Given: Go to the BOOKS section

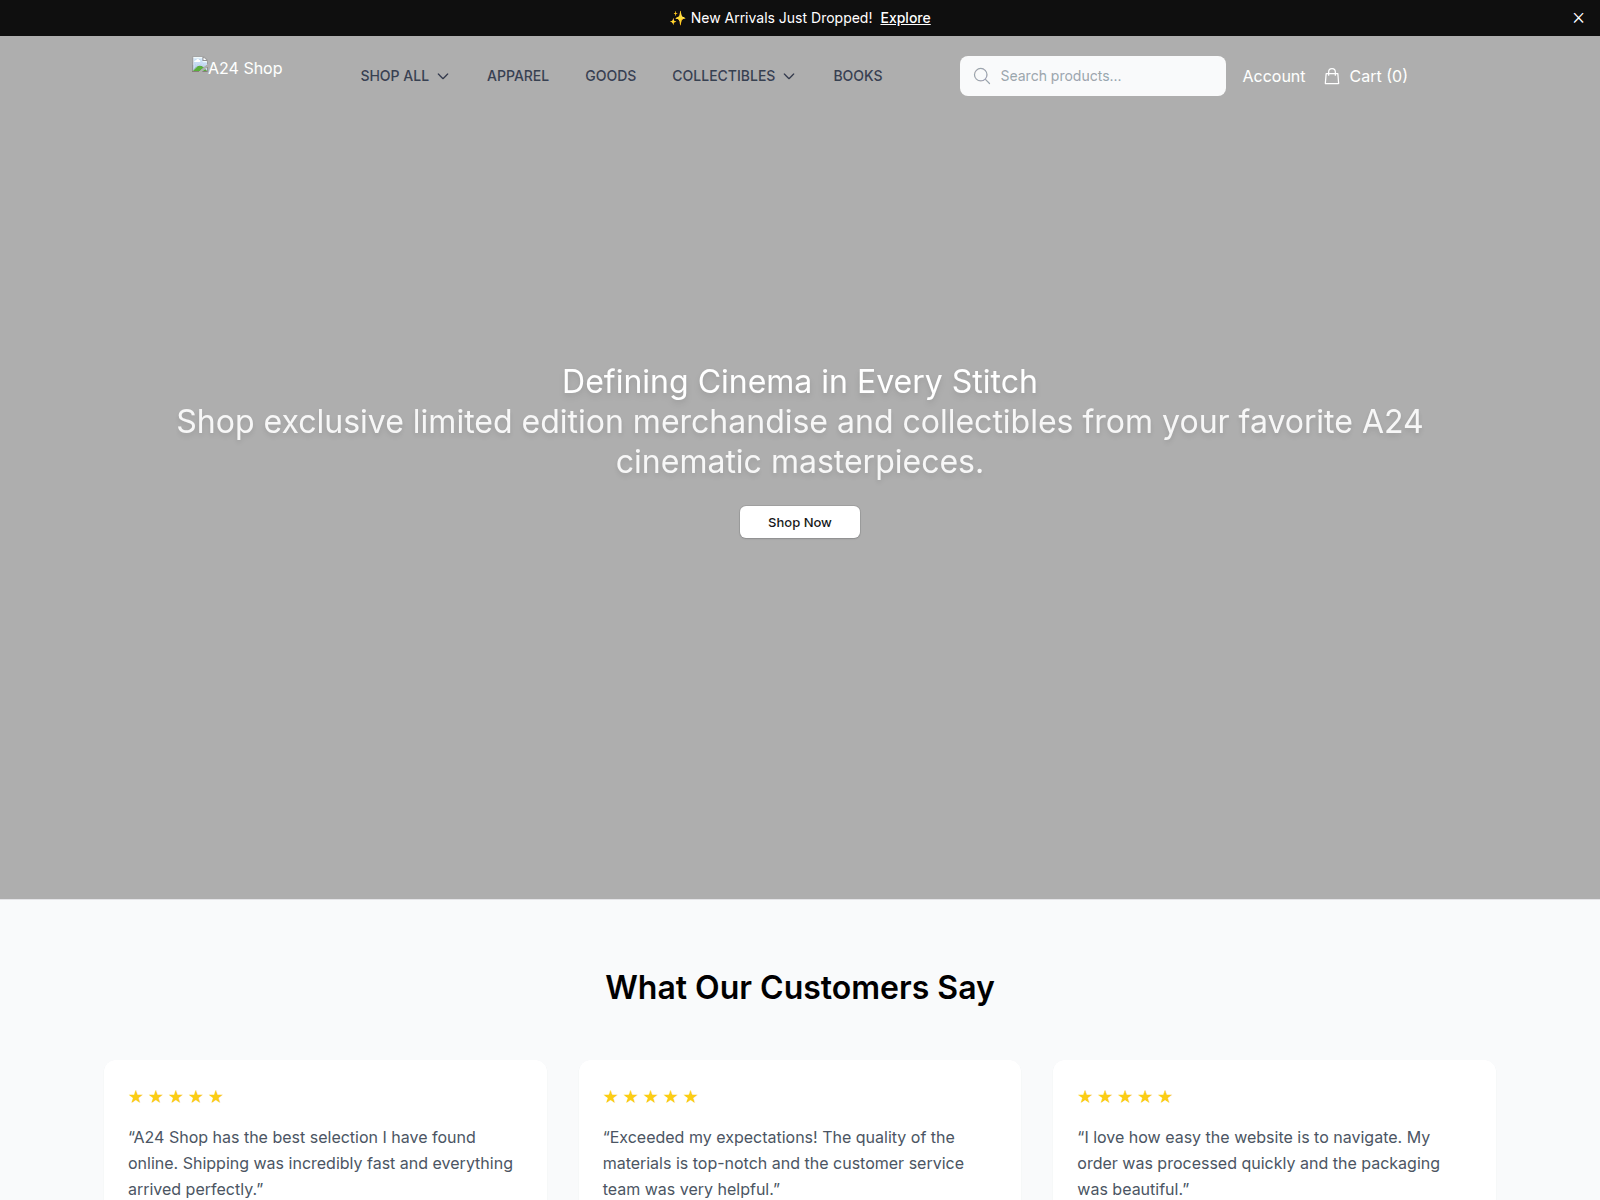Looking at the screenshot, I should tap(858, 76).
